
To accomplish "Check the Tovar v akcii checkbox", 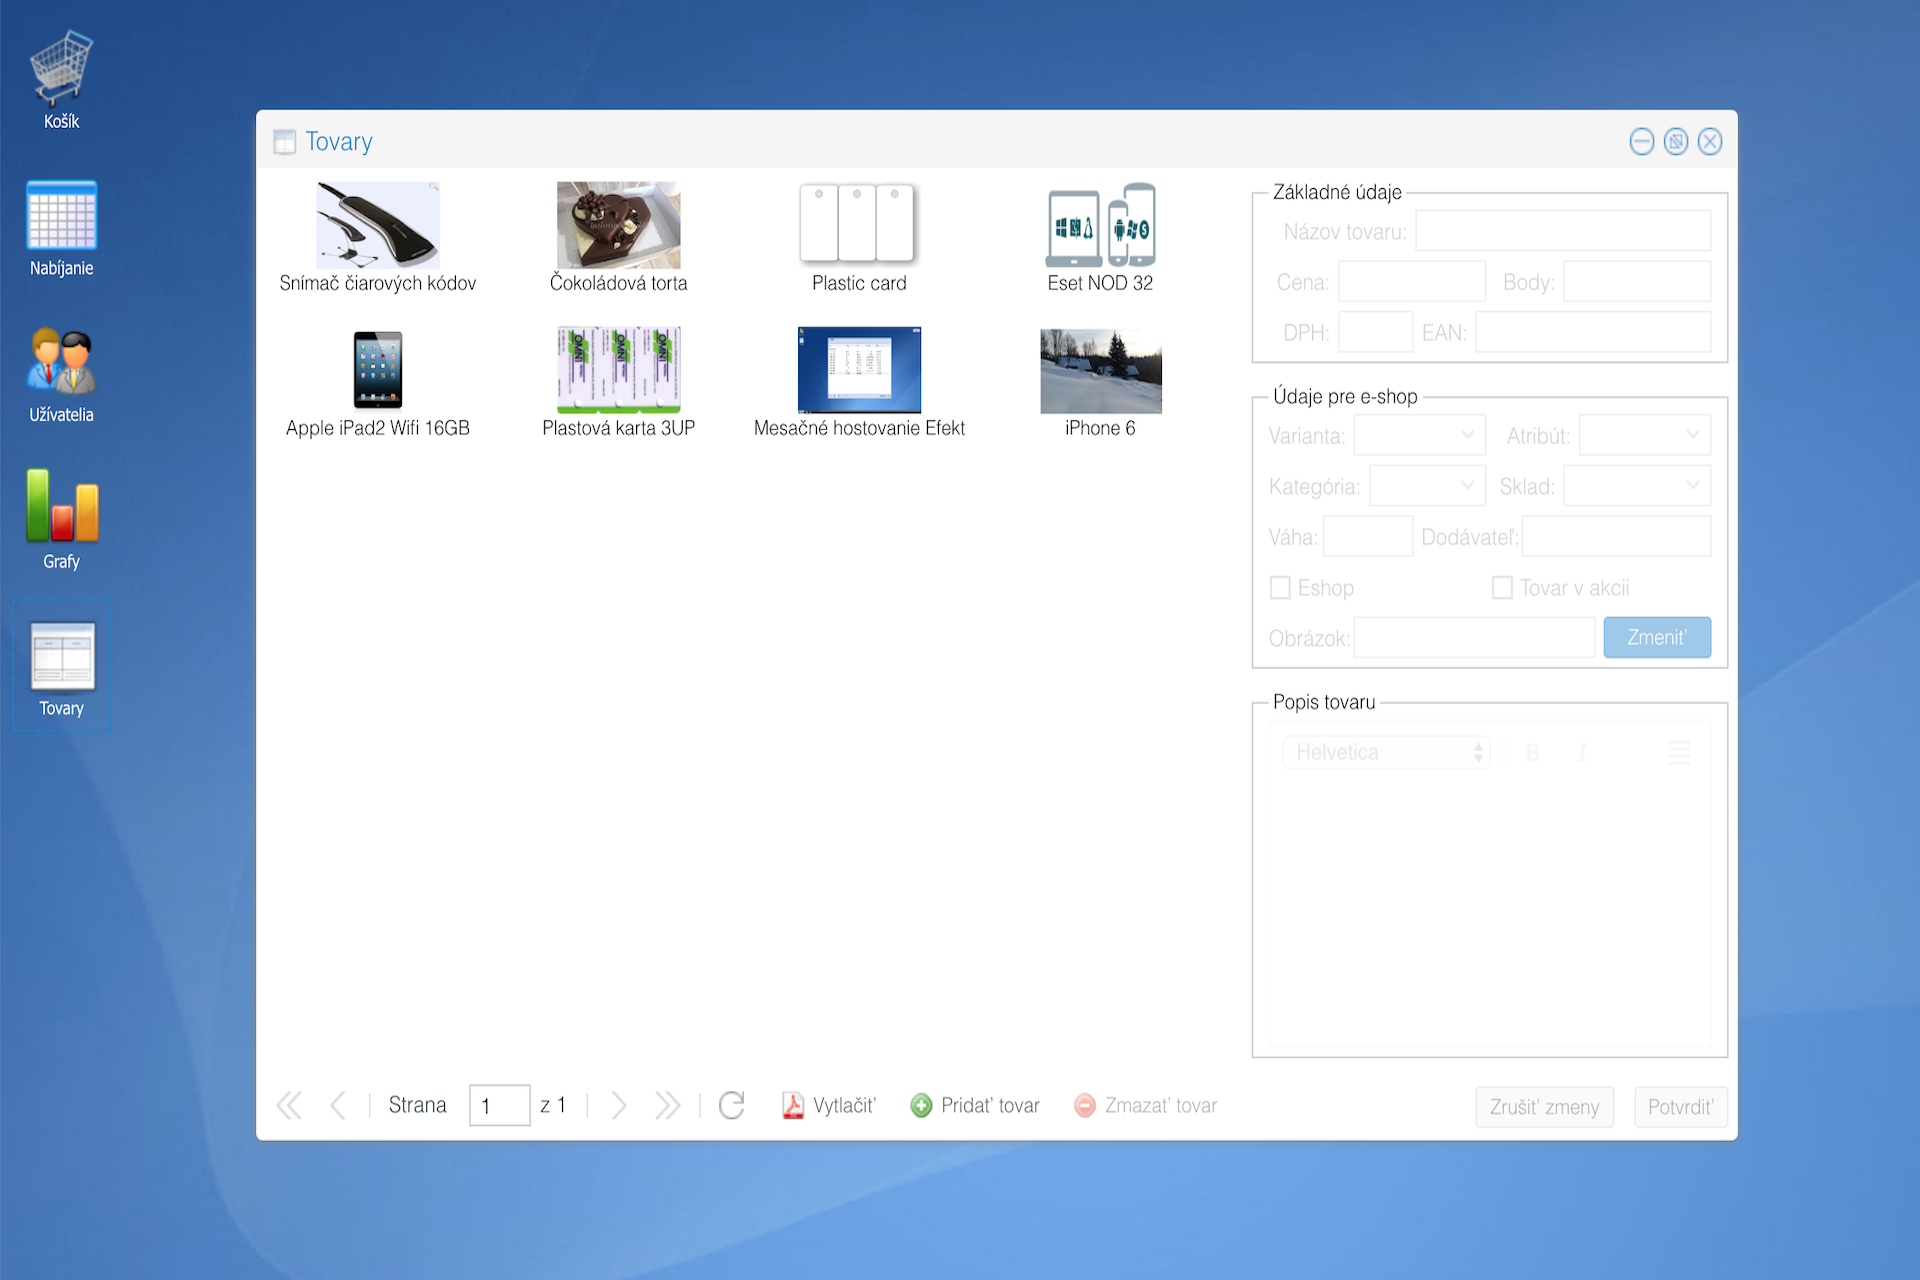I will (1502, 588).
